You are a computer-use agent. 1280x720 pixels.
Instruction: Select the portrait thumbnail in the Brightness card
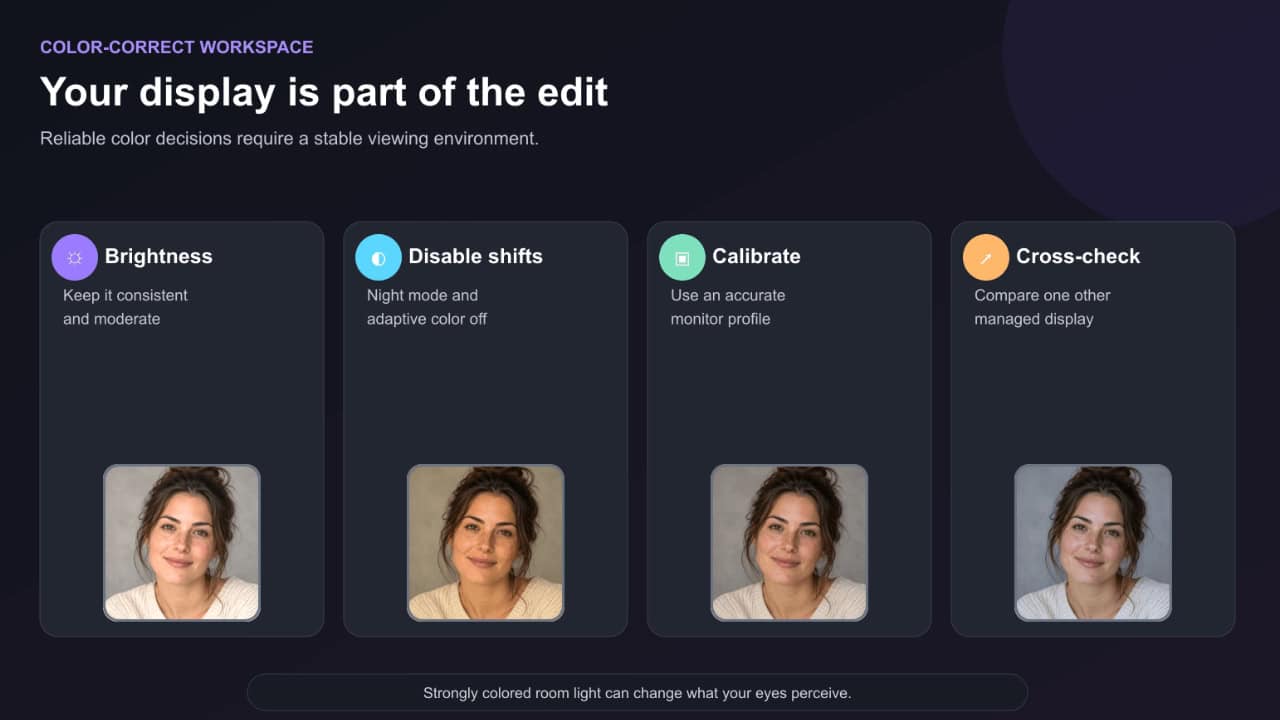click(182, 542)
